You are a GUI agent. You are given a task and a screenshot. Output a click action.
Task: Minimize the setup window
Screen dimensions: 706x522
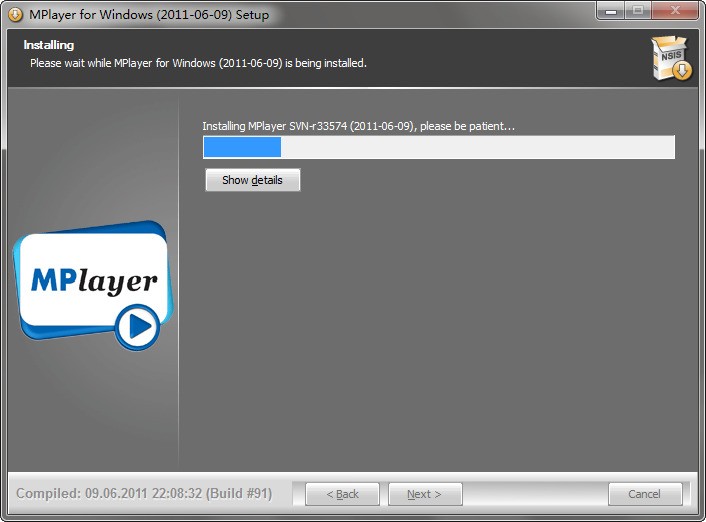point(611,11)
